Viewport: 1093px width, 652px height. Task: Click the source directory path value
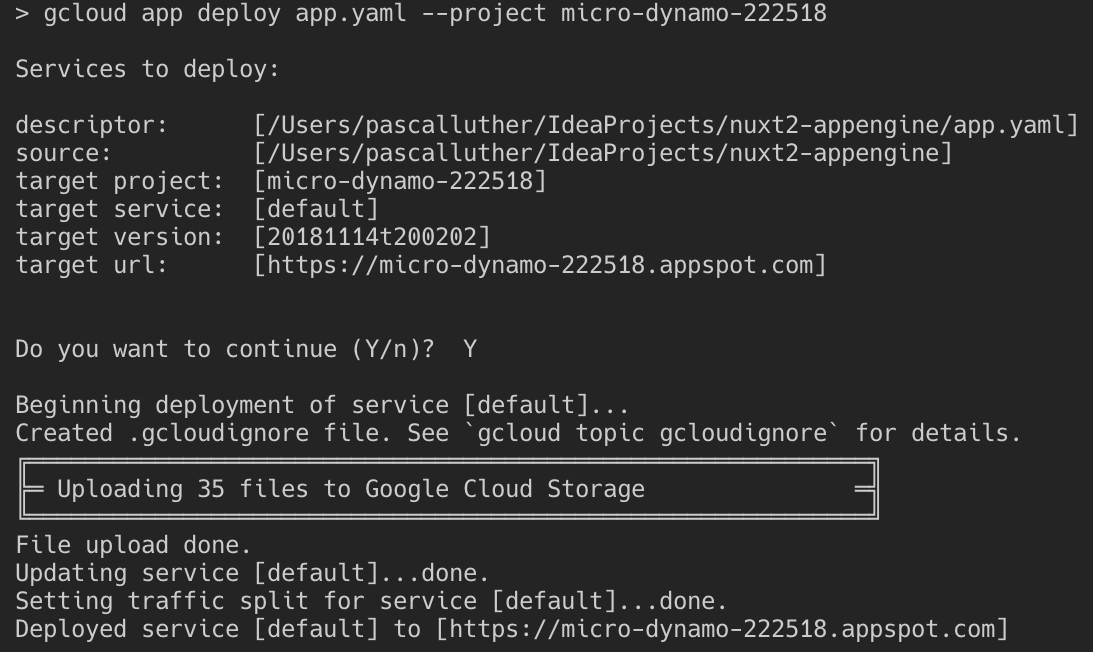(x=603, y=153)
